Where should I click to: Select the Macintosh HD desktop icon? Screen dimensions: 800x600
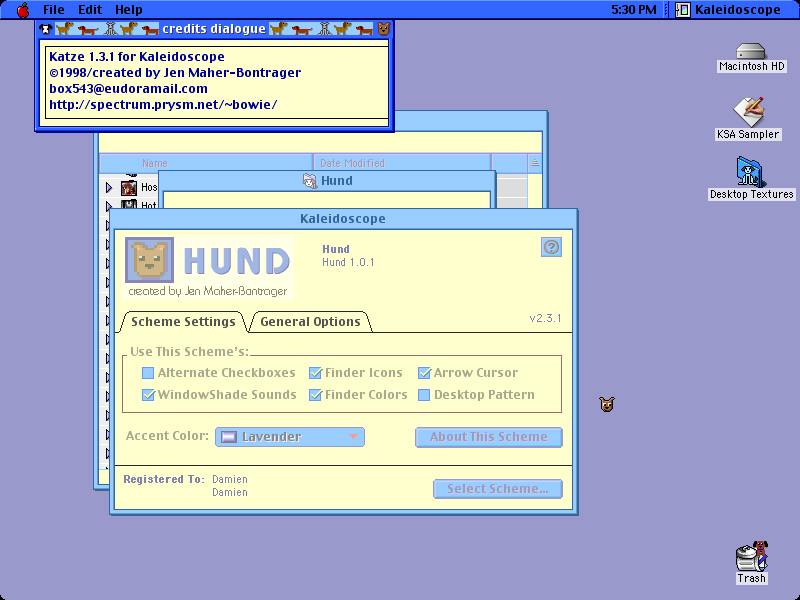pos(752,58)
